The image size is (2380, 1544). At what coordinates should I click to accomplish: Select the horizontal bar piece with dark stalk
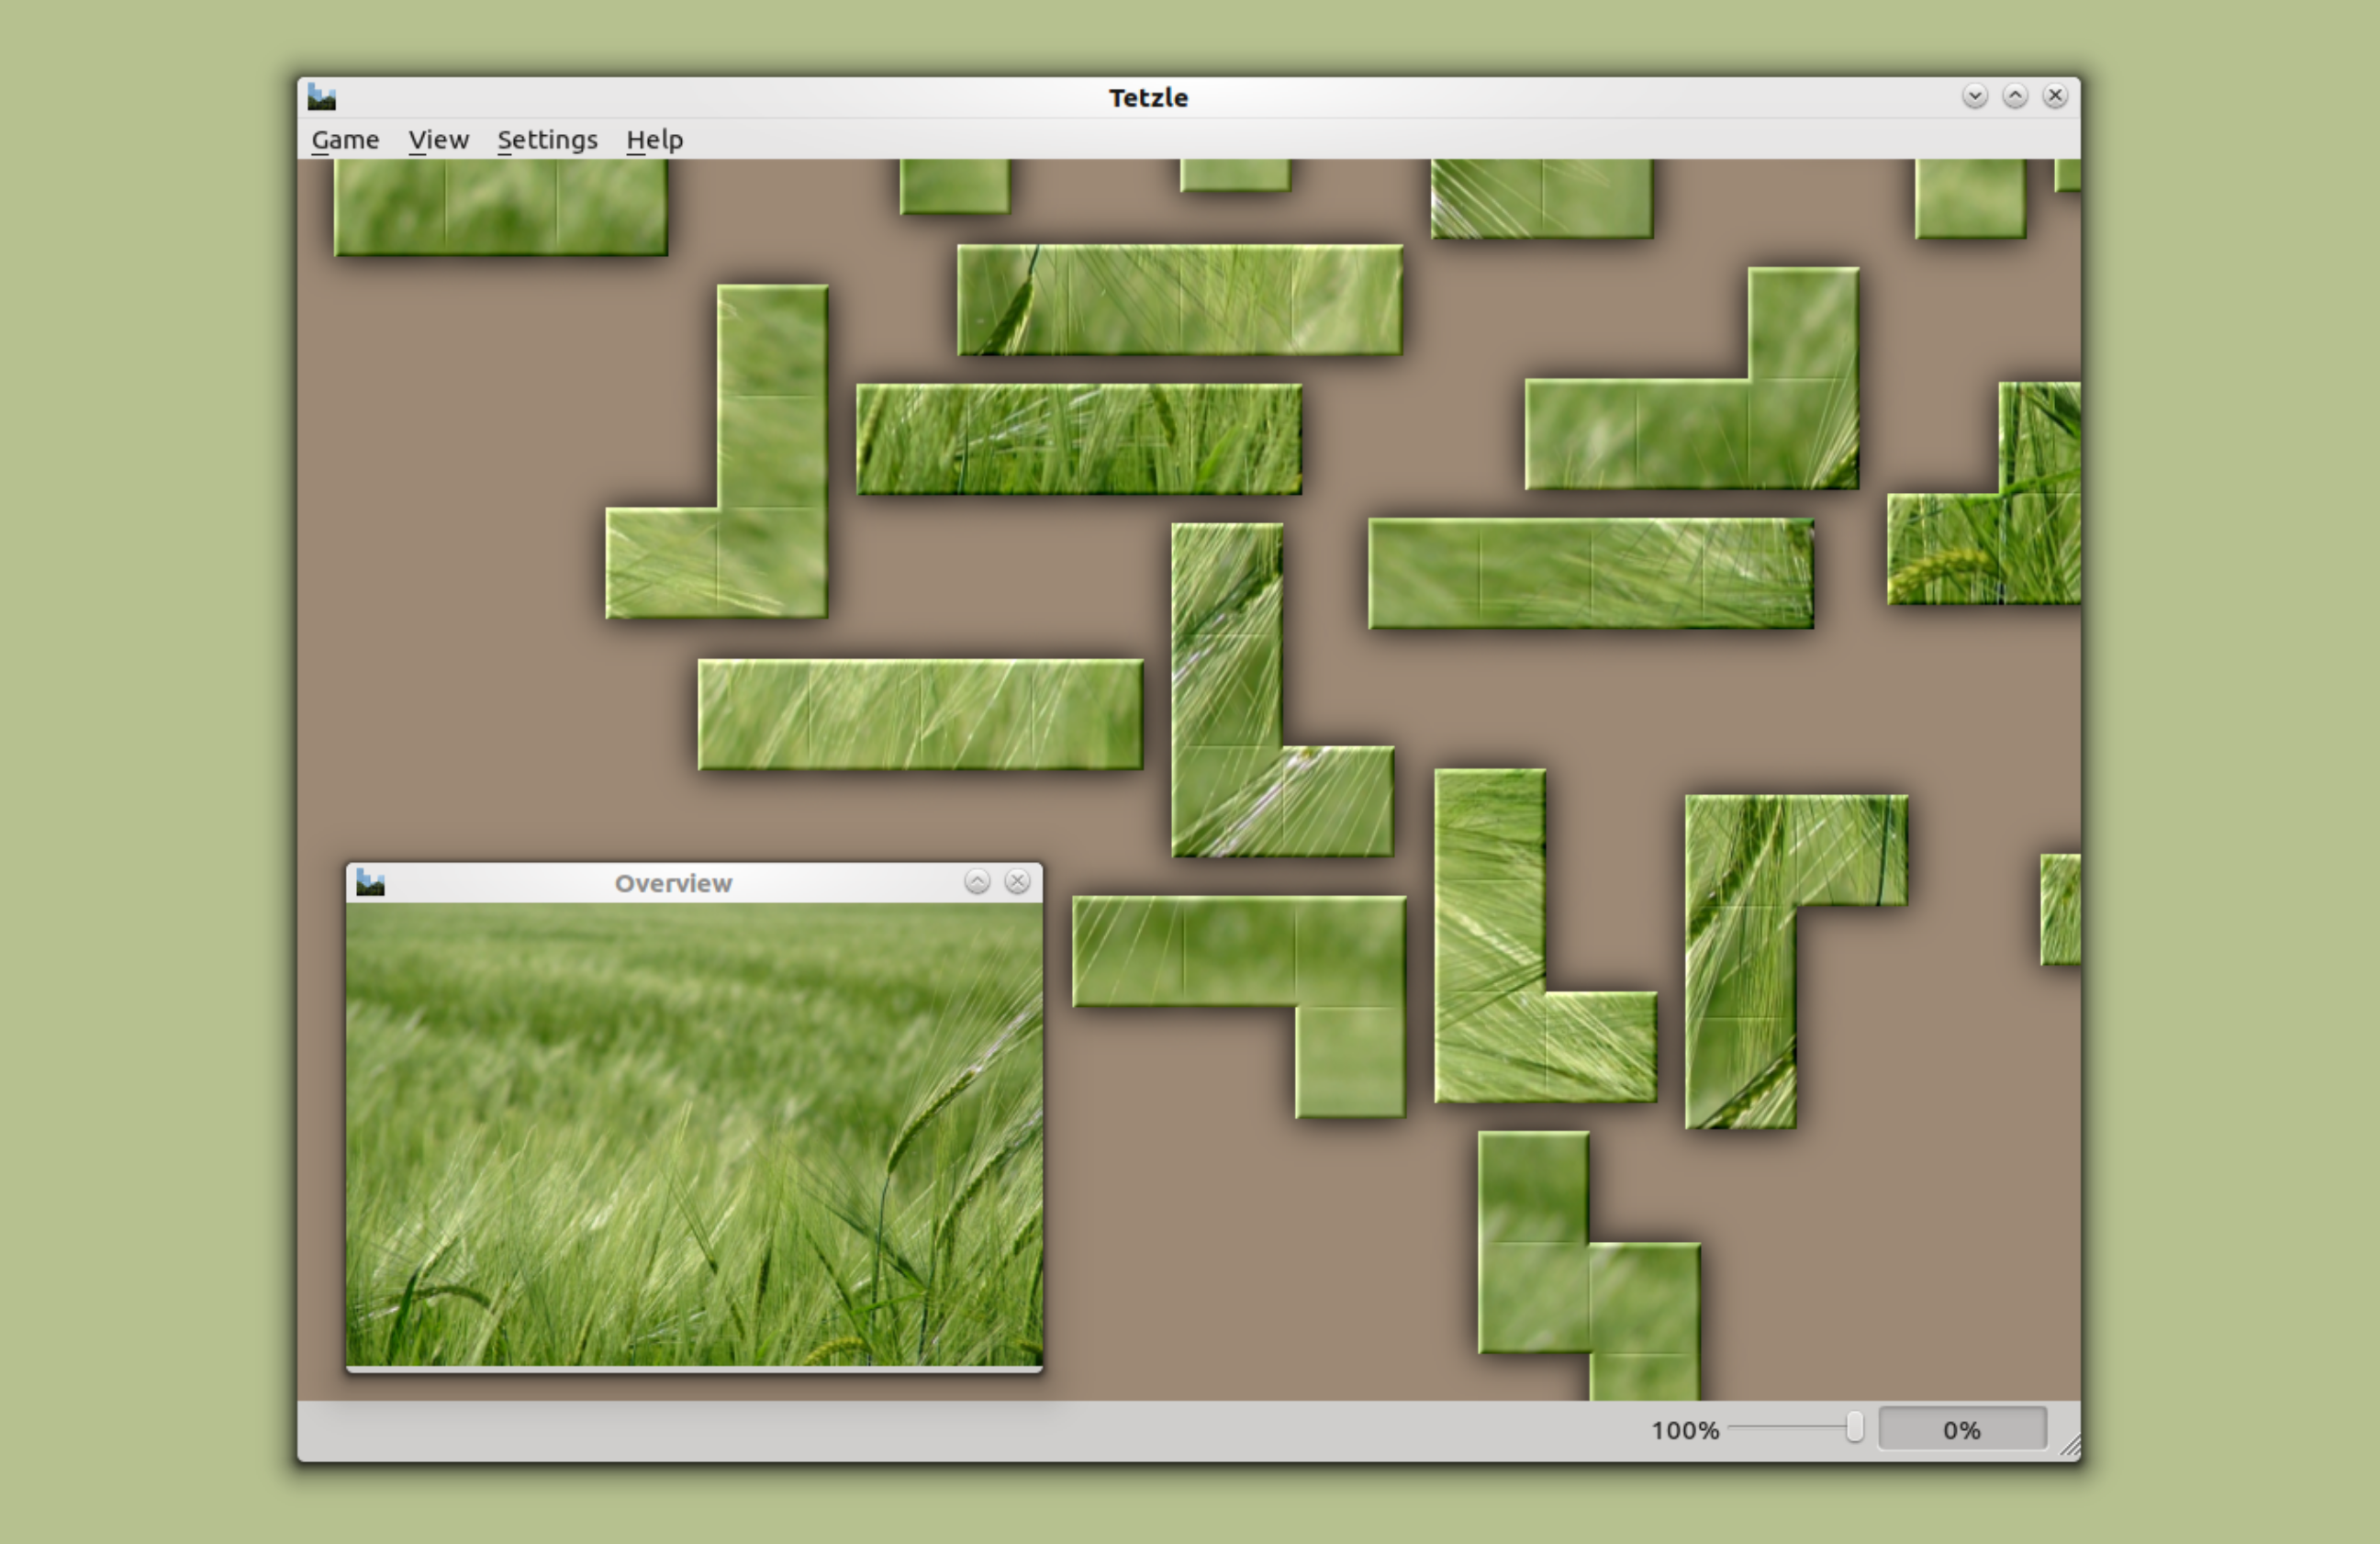tap(1180, 300)
